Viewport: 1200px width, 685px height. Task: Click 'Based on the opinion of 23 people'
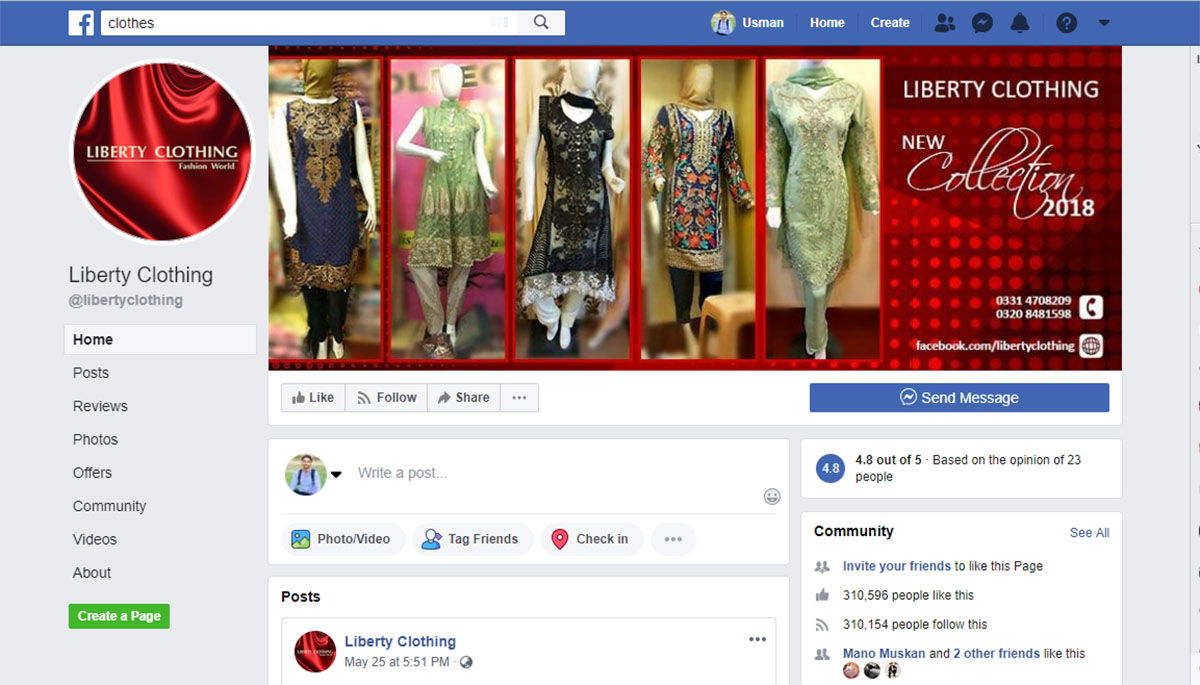tap(968, 468)
